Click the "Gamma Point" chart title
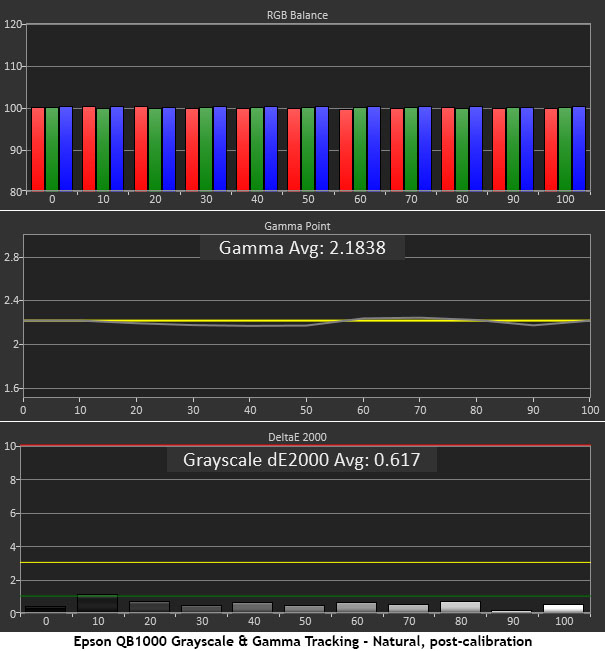The width and height of the screenshot is (605, 651). coord(297,226)
